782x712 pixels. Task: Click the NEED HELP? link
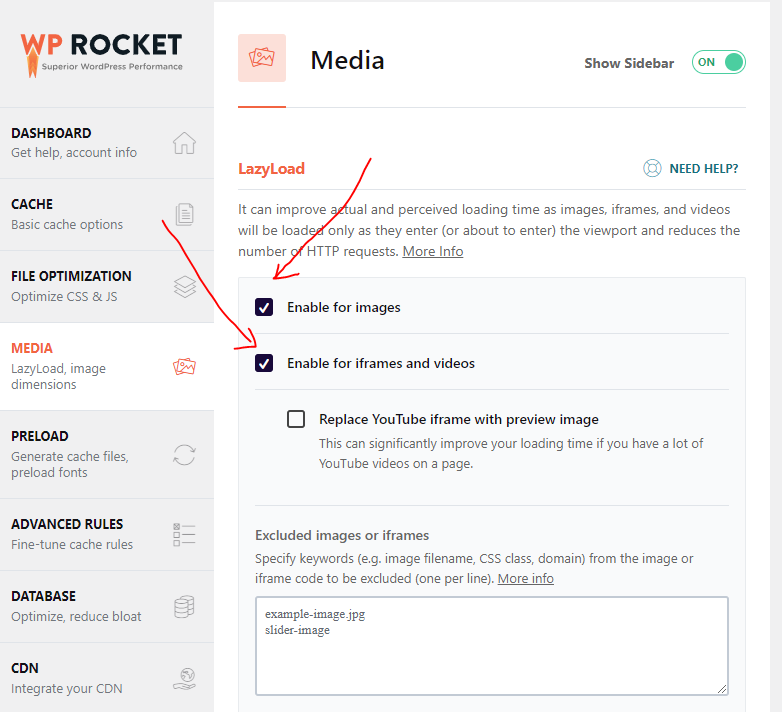[704, 169]
